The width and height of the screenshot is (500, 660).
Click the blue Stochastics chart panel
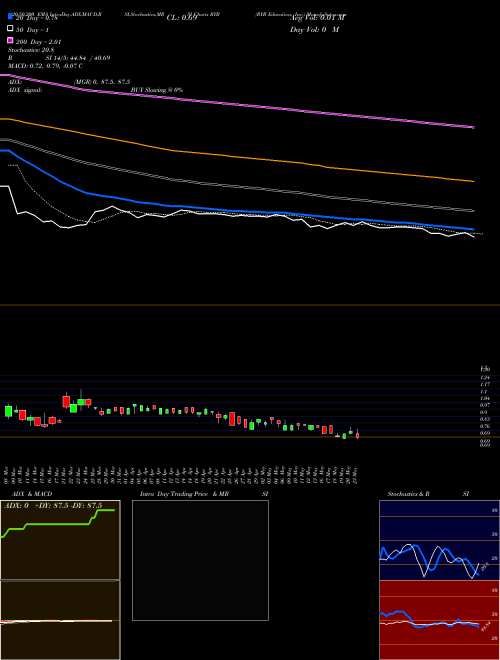(439, 540)
